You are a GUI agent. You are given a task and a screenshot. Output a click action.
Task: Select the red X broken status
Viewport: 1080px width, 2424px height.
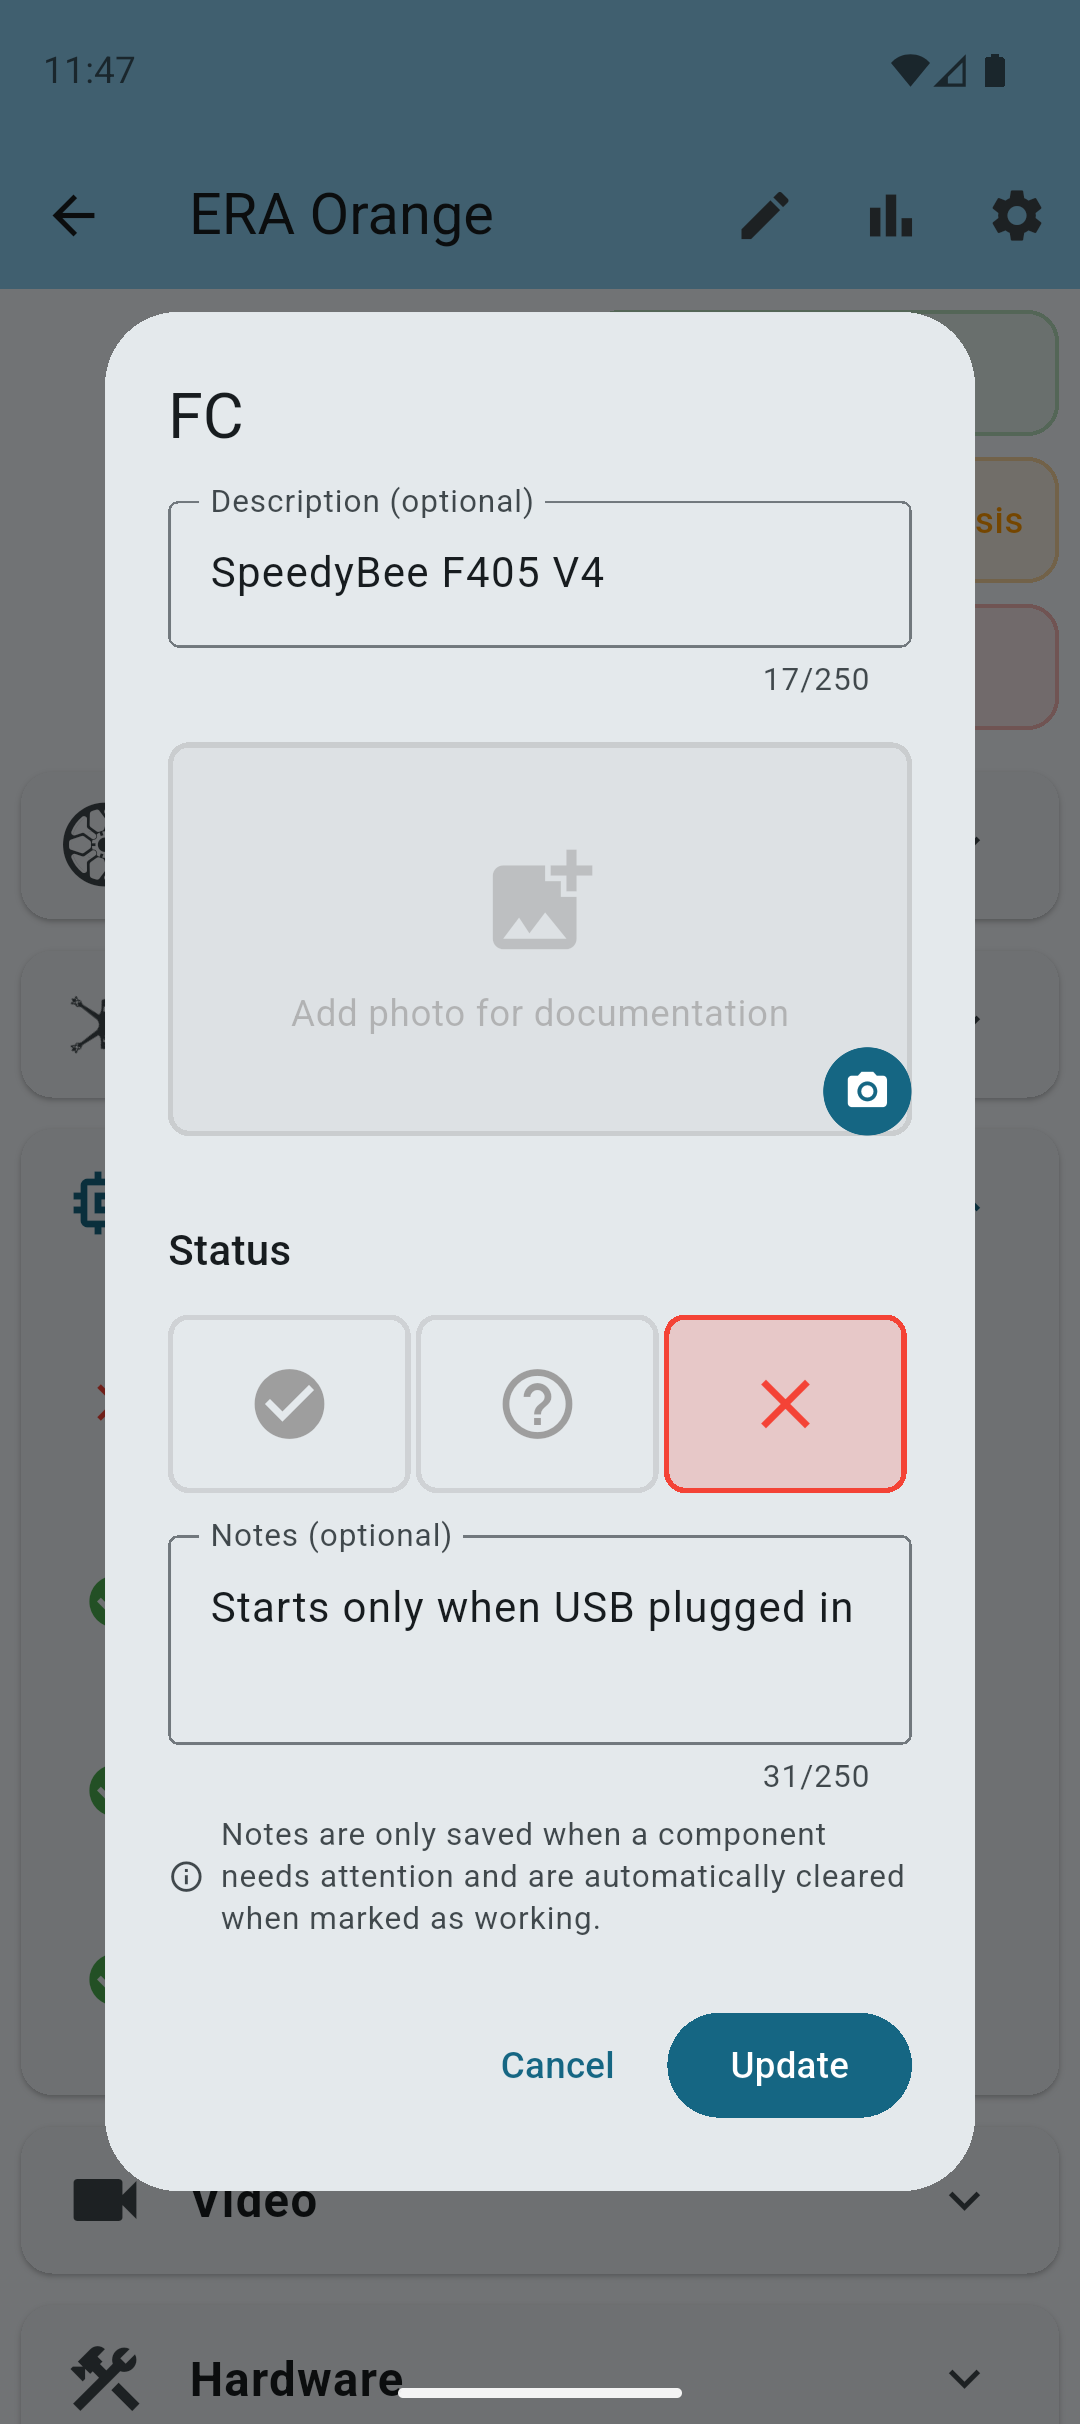click(x=785, y=1404)
